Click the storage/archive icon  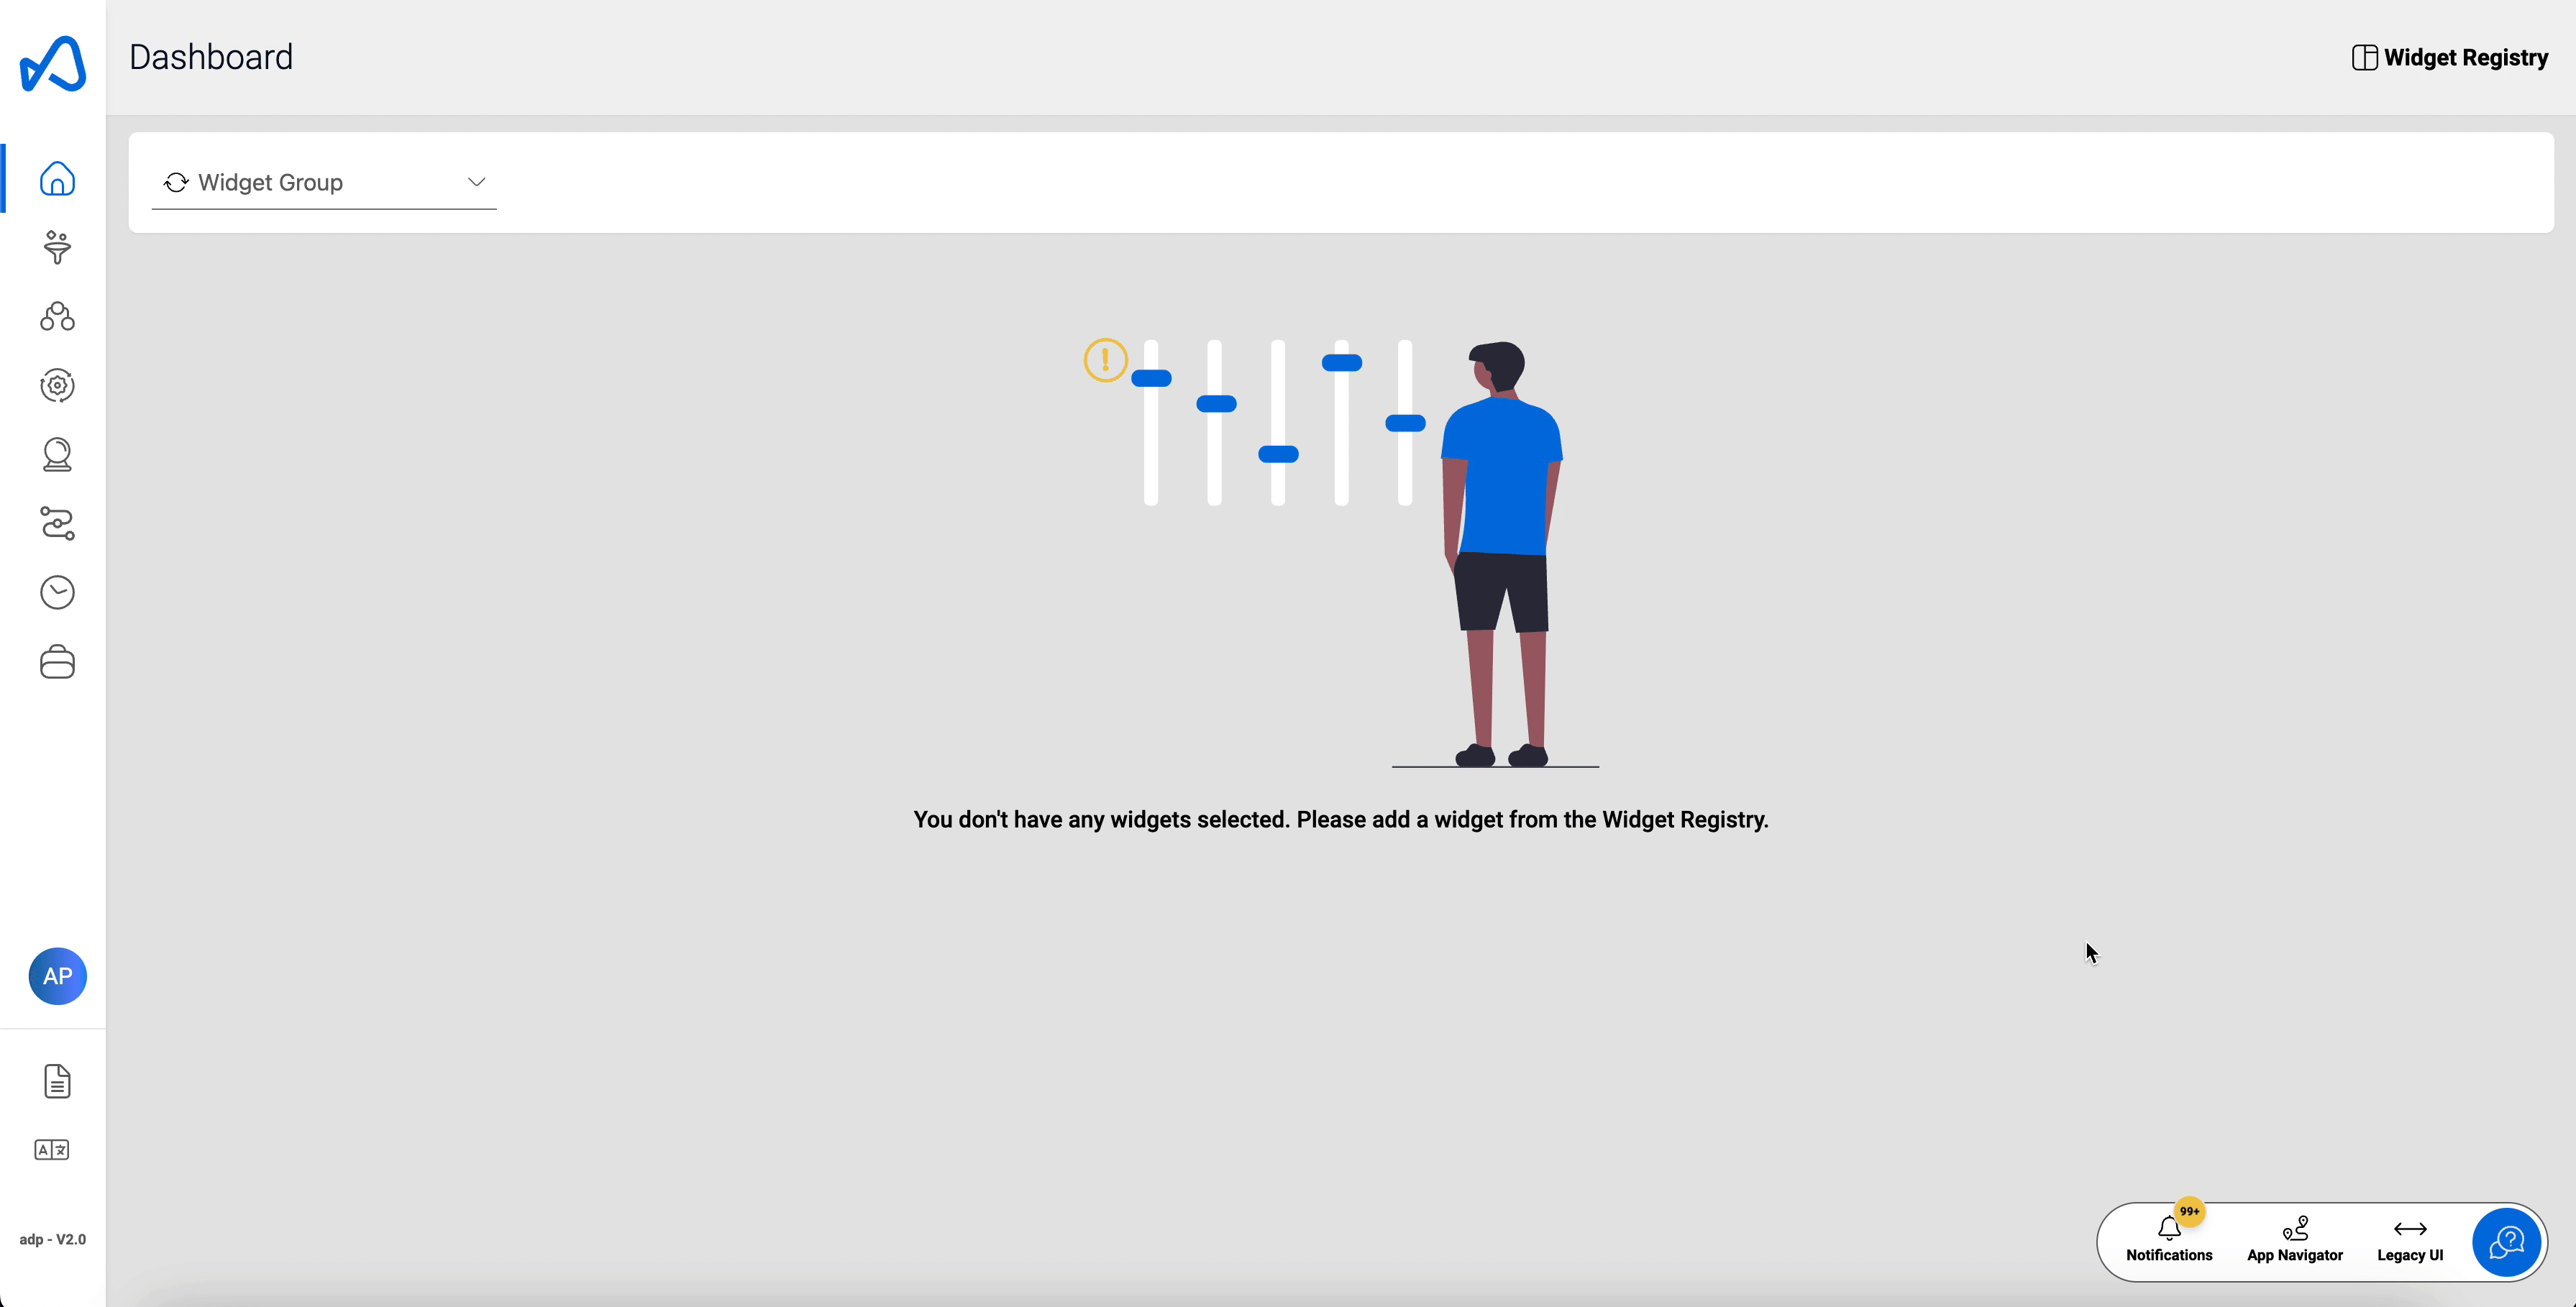click(x=57, y=662)
